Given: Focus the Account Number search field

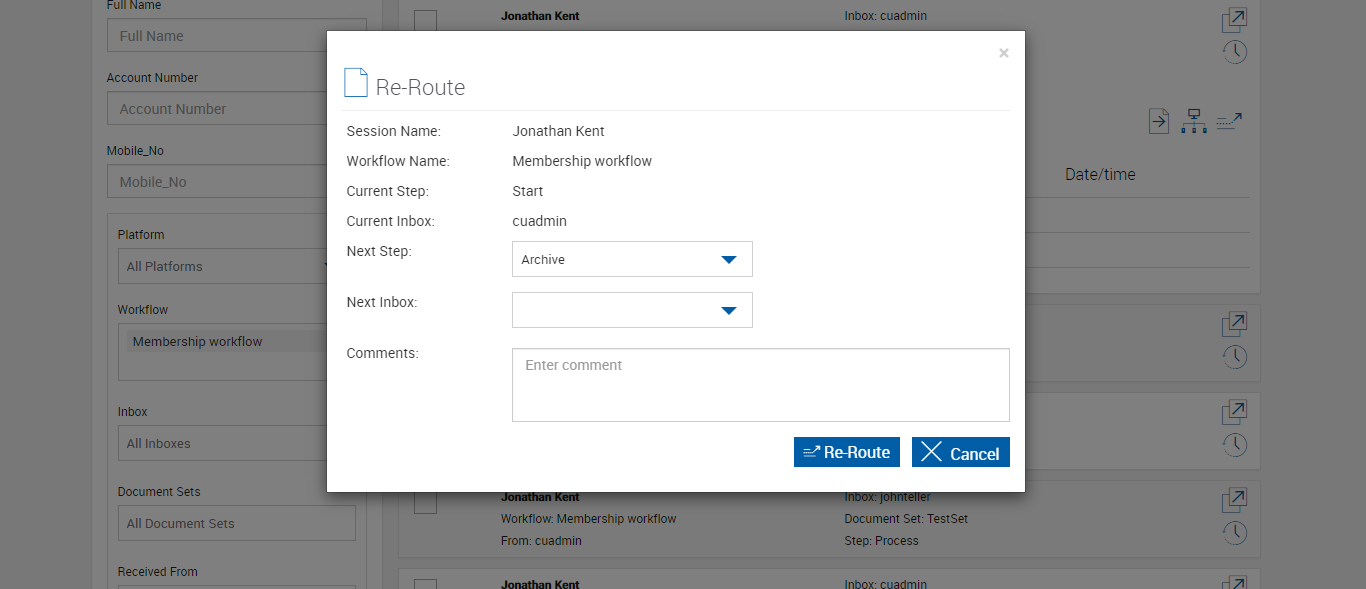Looking at the screenshot, I should pos(236,109).
